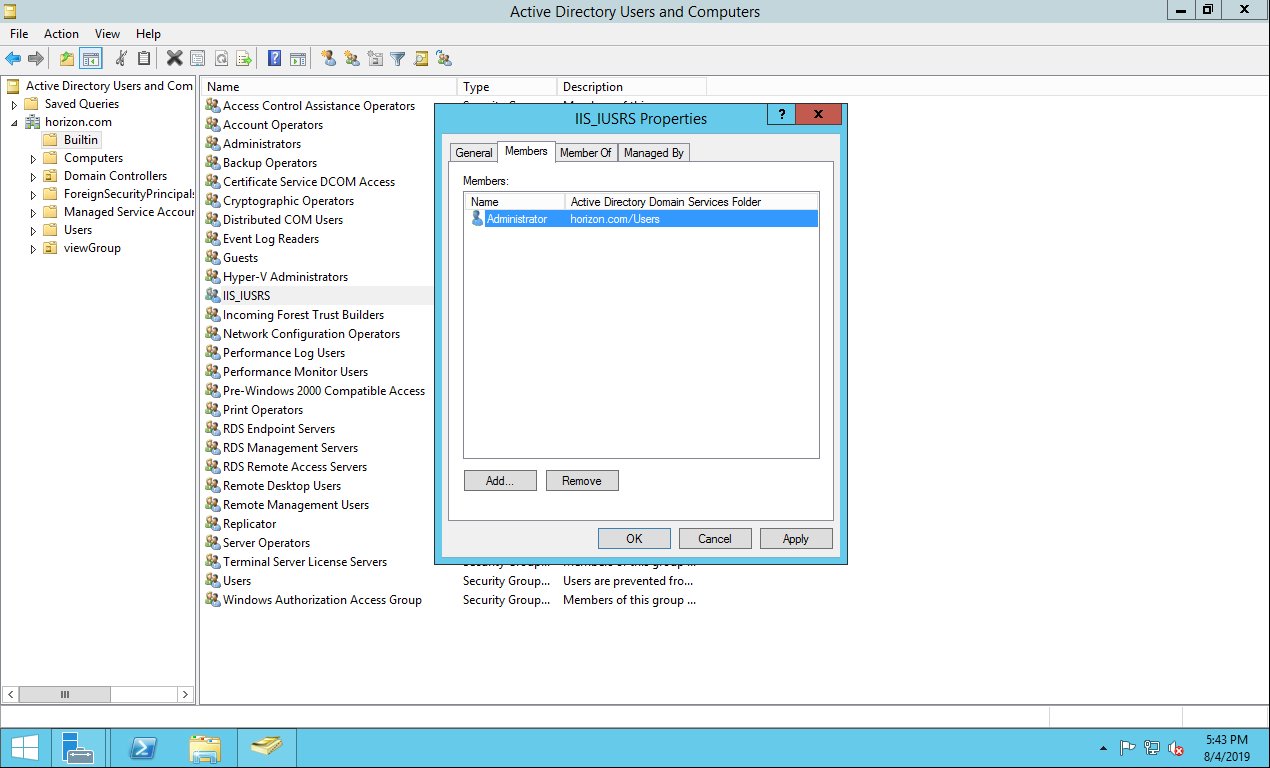Click the Back arrow in toolbar
Screen dimensions: 1270x768
13,59
